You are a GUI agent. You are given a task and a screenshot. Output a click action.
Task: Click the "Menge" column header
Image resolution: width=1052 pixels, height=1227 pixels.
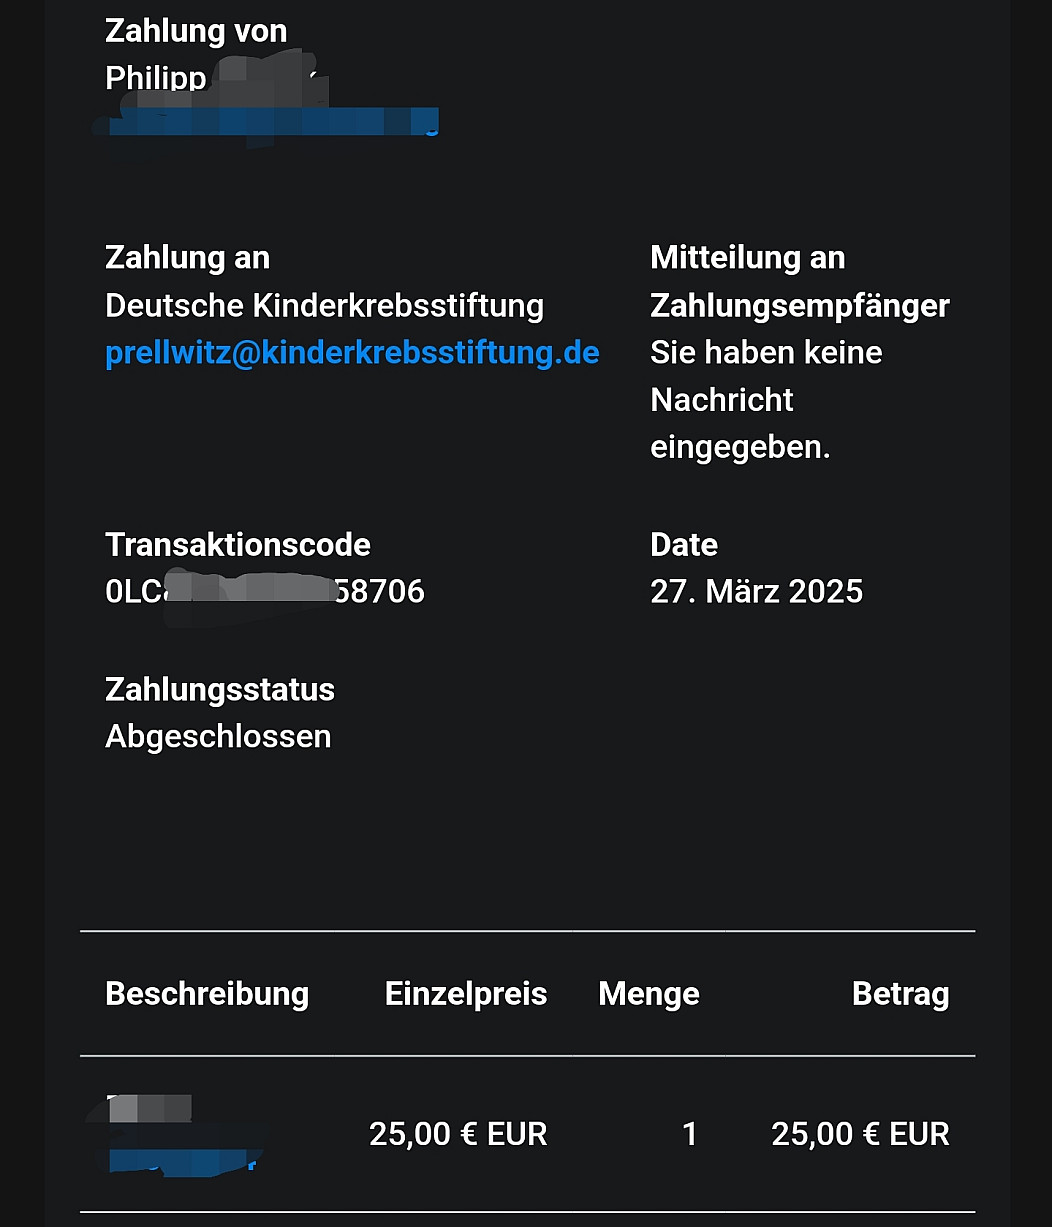click(649, 994)
